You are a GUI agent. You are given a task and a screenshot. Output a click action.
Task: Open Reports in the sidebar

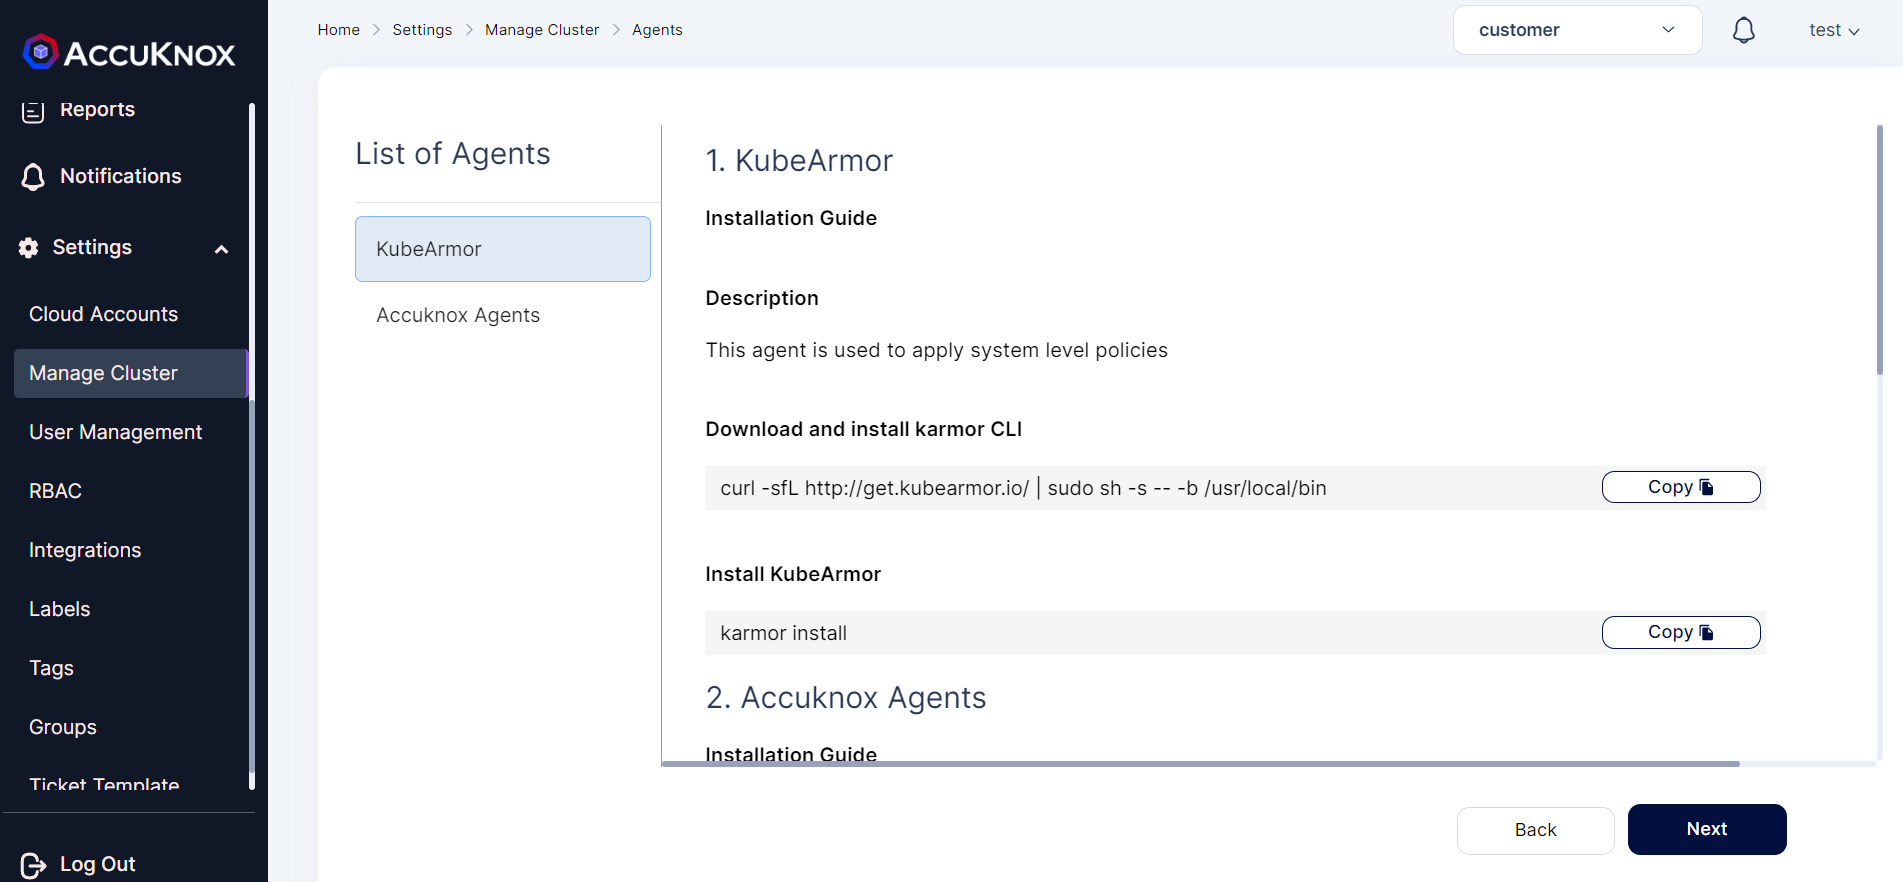pyautogui.click(x=97, y=109)
